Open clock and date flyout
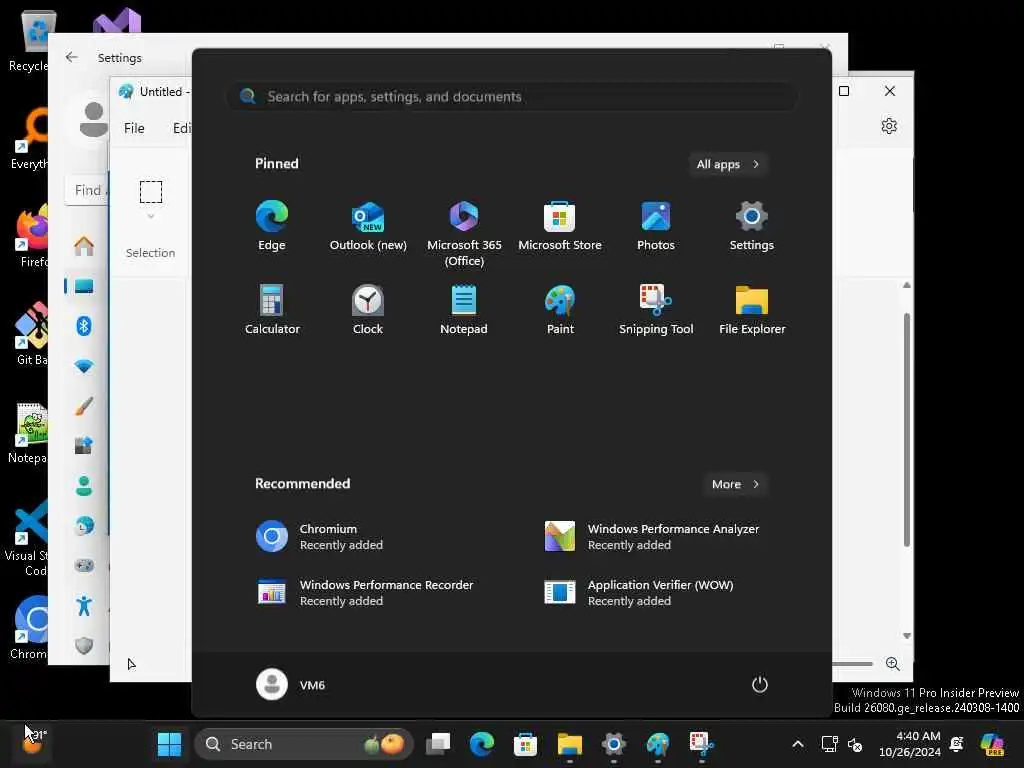The image size is (1024, 768). click(x=910, y=744)
